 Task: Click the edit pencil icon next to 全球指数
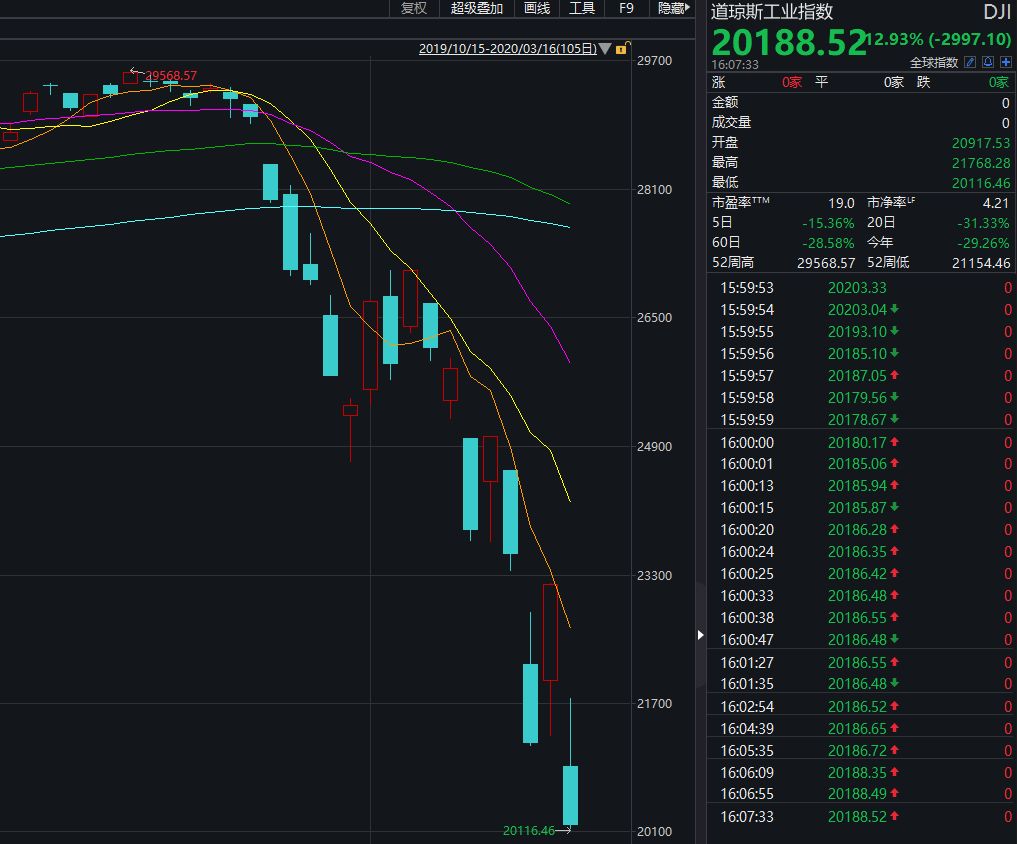pos(970,62)
